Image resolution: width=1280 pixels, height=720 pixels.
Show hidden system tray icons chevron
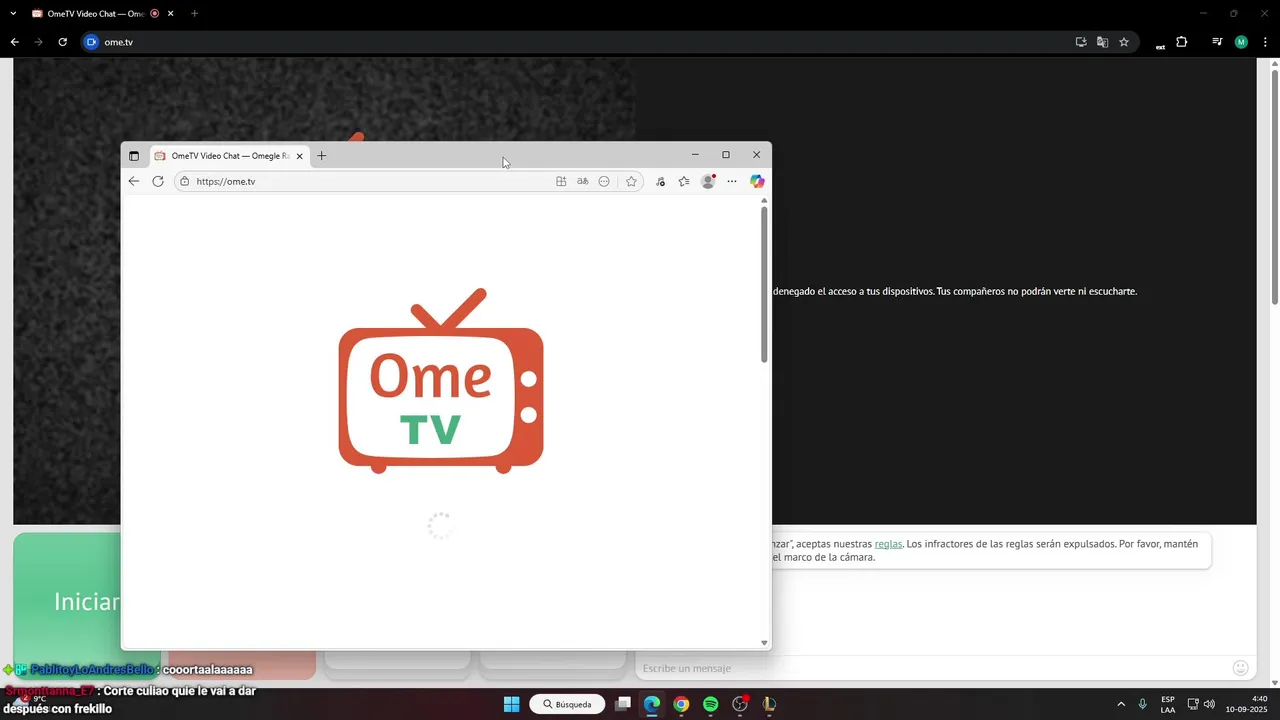pyautogui.click(x=1121, y=704)
